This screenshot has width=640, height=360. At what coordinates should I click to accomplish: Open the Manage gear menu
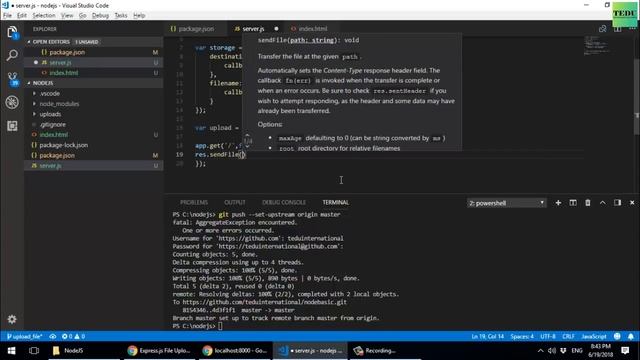pos(12,319)
